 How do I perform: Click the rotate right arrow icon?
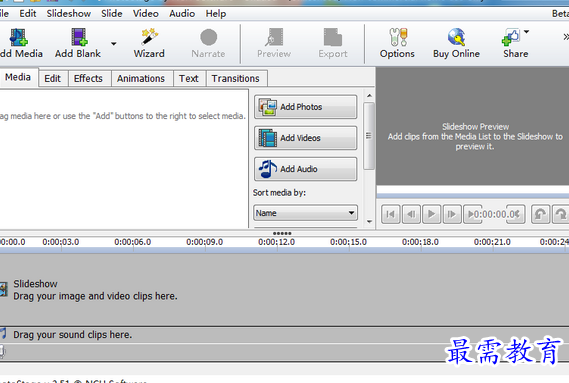point(561,214)
